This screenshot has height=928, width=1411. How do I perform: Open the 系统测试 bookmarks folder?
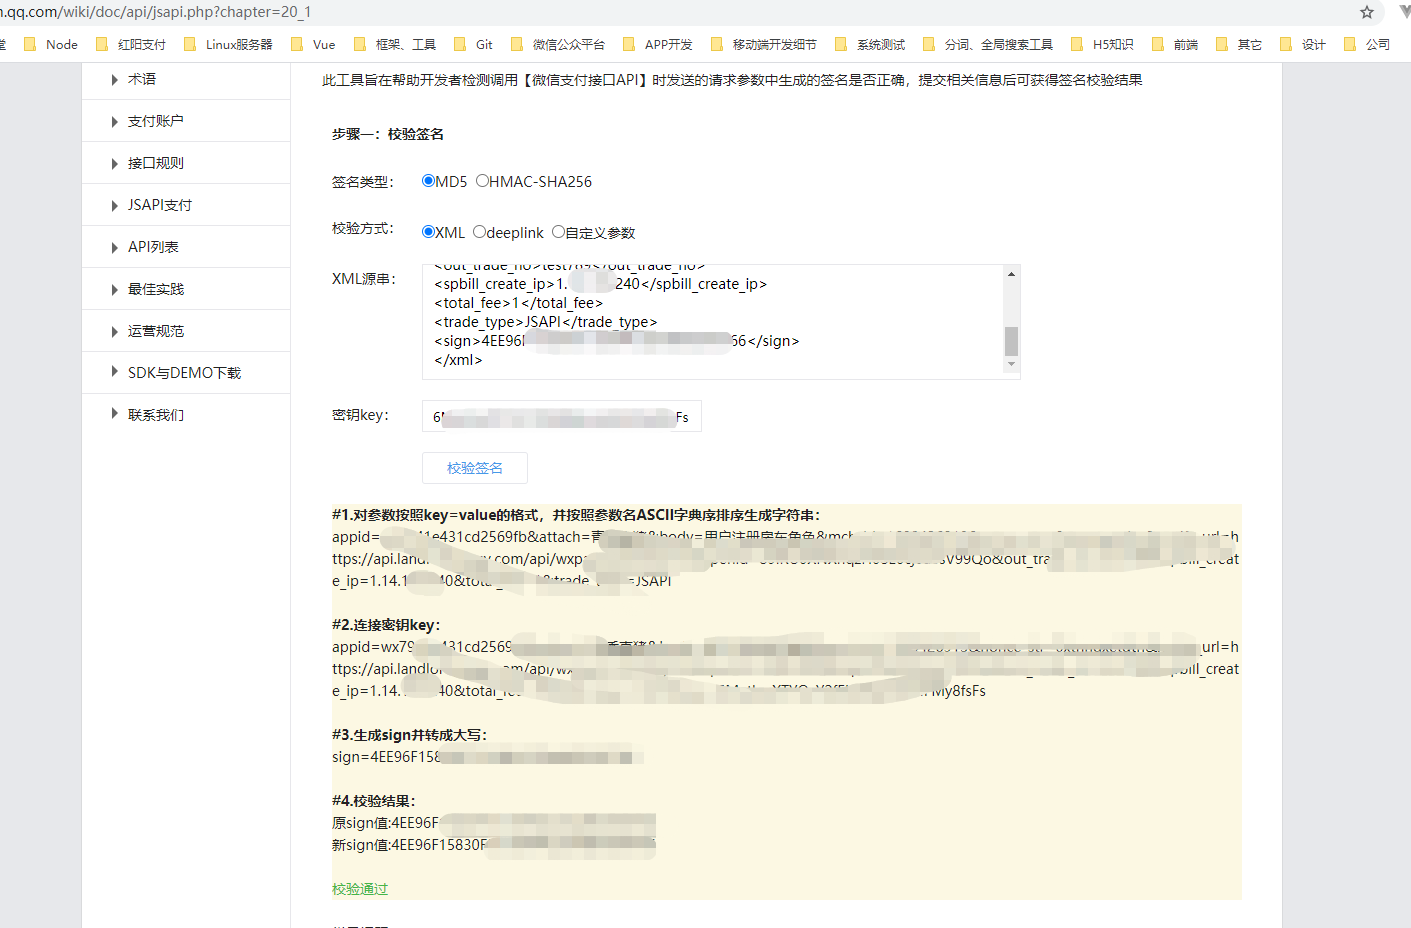pyautogui.click(x=870, y=44)
